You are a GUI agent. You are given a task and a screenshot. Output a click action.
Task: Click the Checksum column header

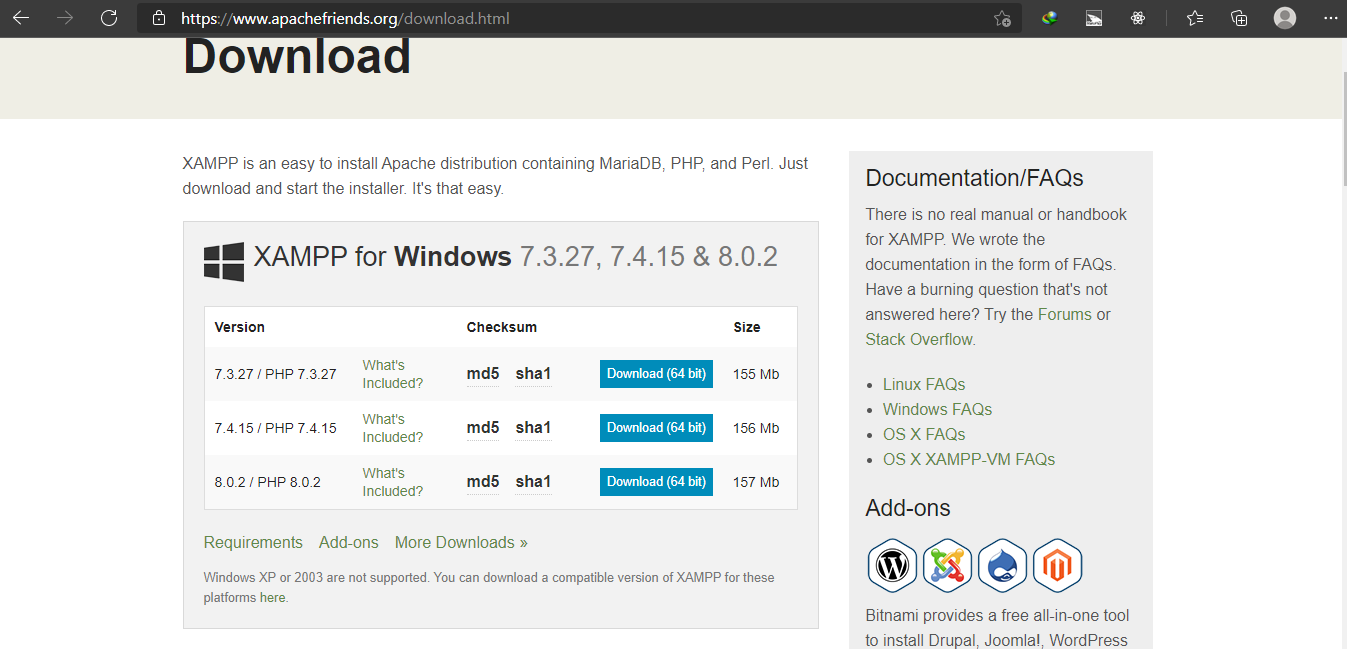click(502, 327)
